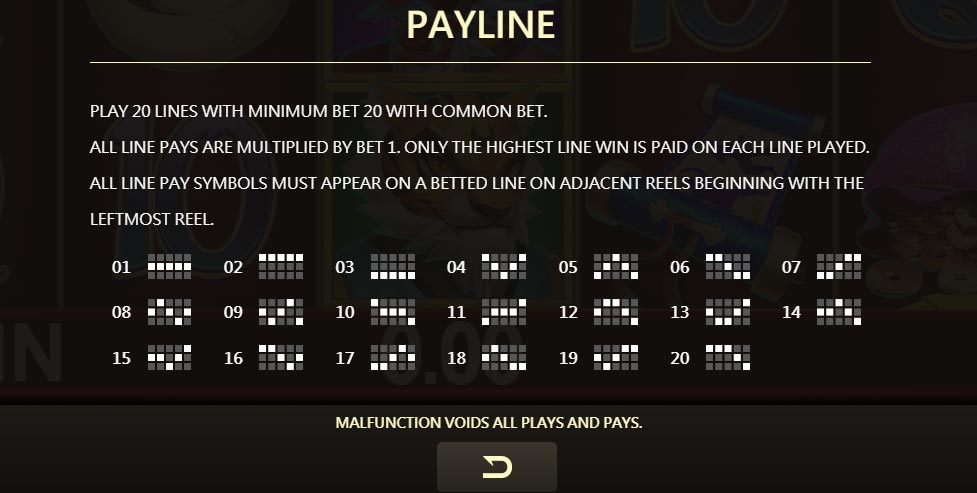Select payline 15 pattern diagram
Screen dimensions: 977x493
169,358
